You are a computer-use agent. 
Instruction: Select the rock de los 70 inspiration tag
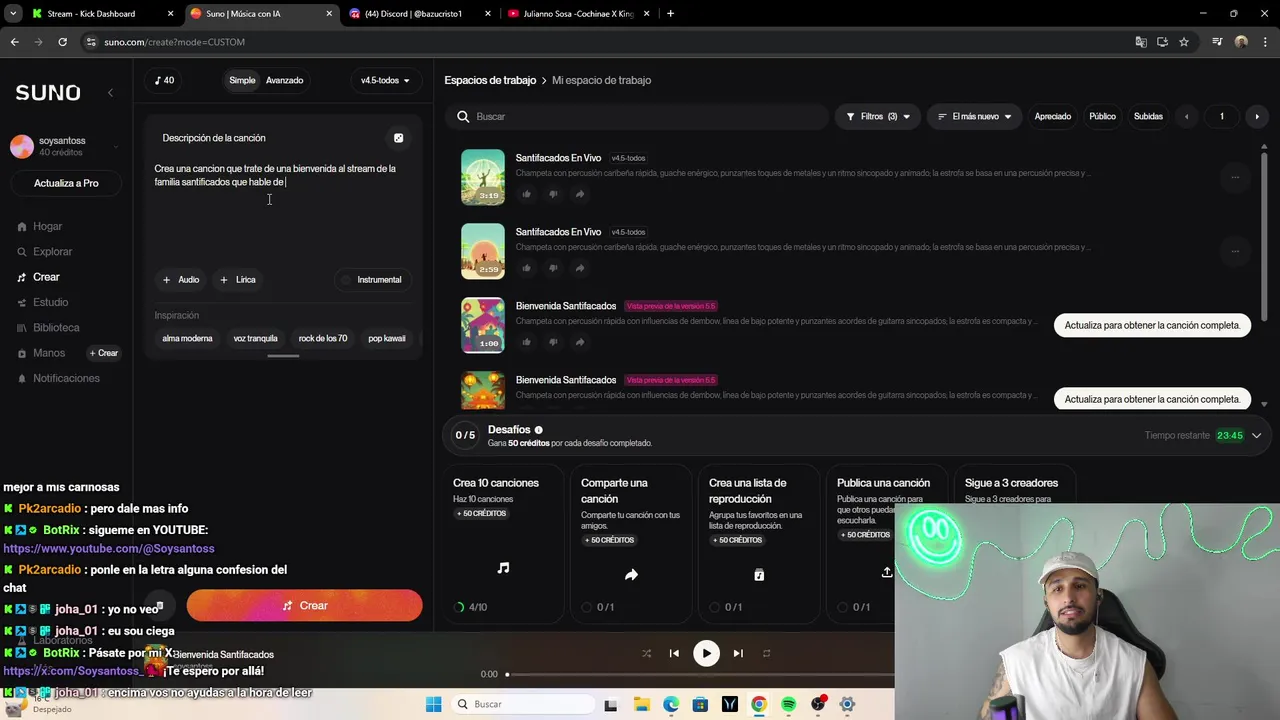[323, 338]
